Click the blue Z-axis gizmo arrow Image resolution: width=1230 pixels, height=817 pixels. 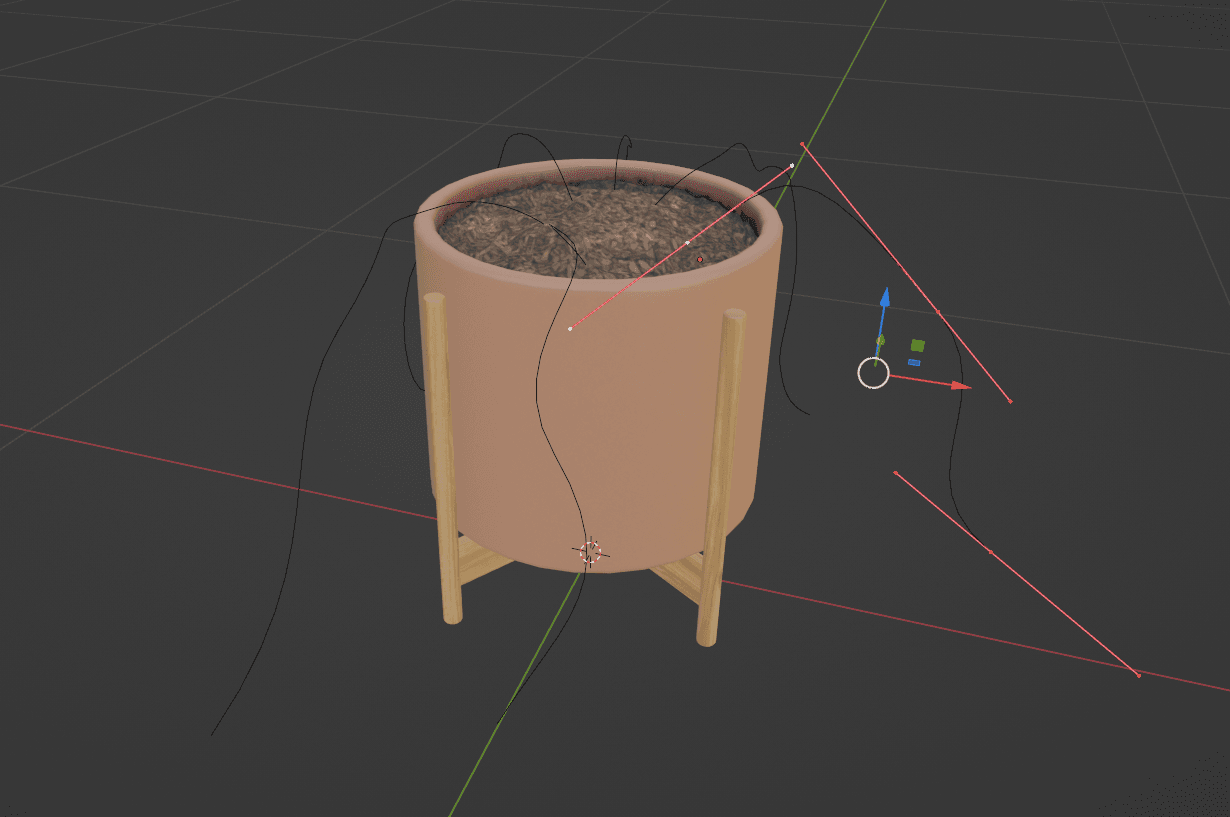(x=884, y=300)
